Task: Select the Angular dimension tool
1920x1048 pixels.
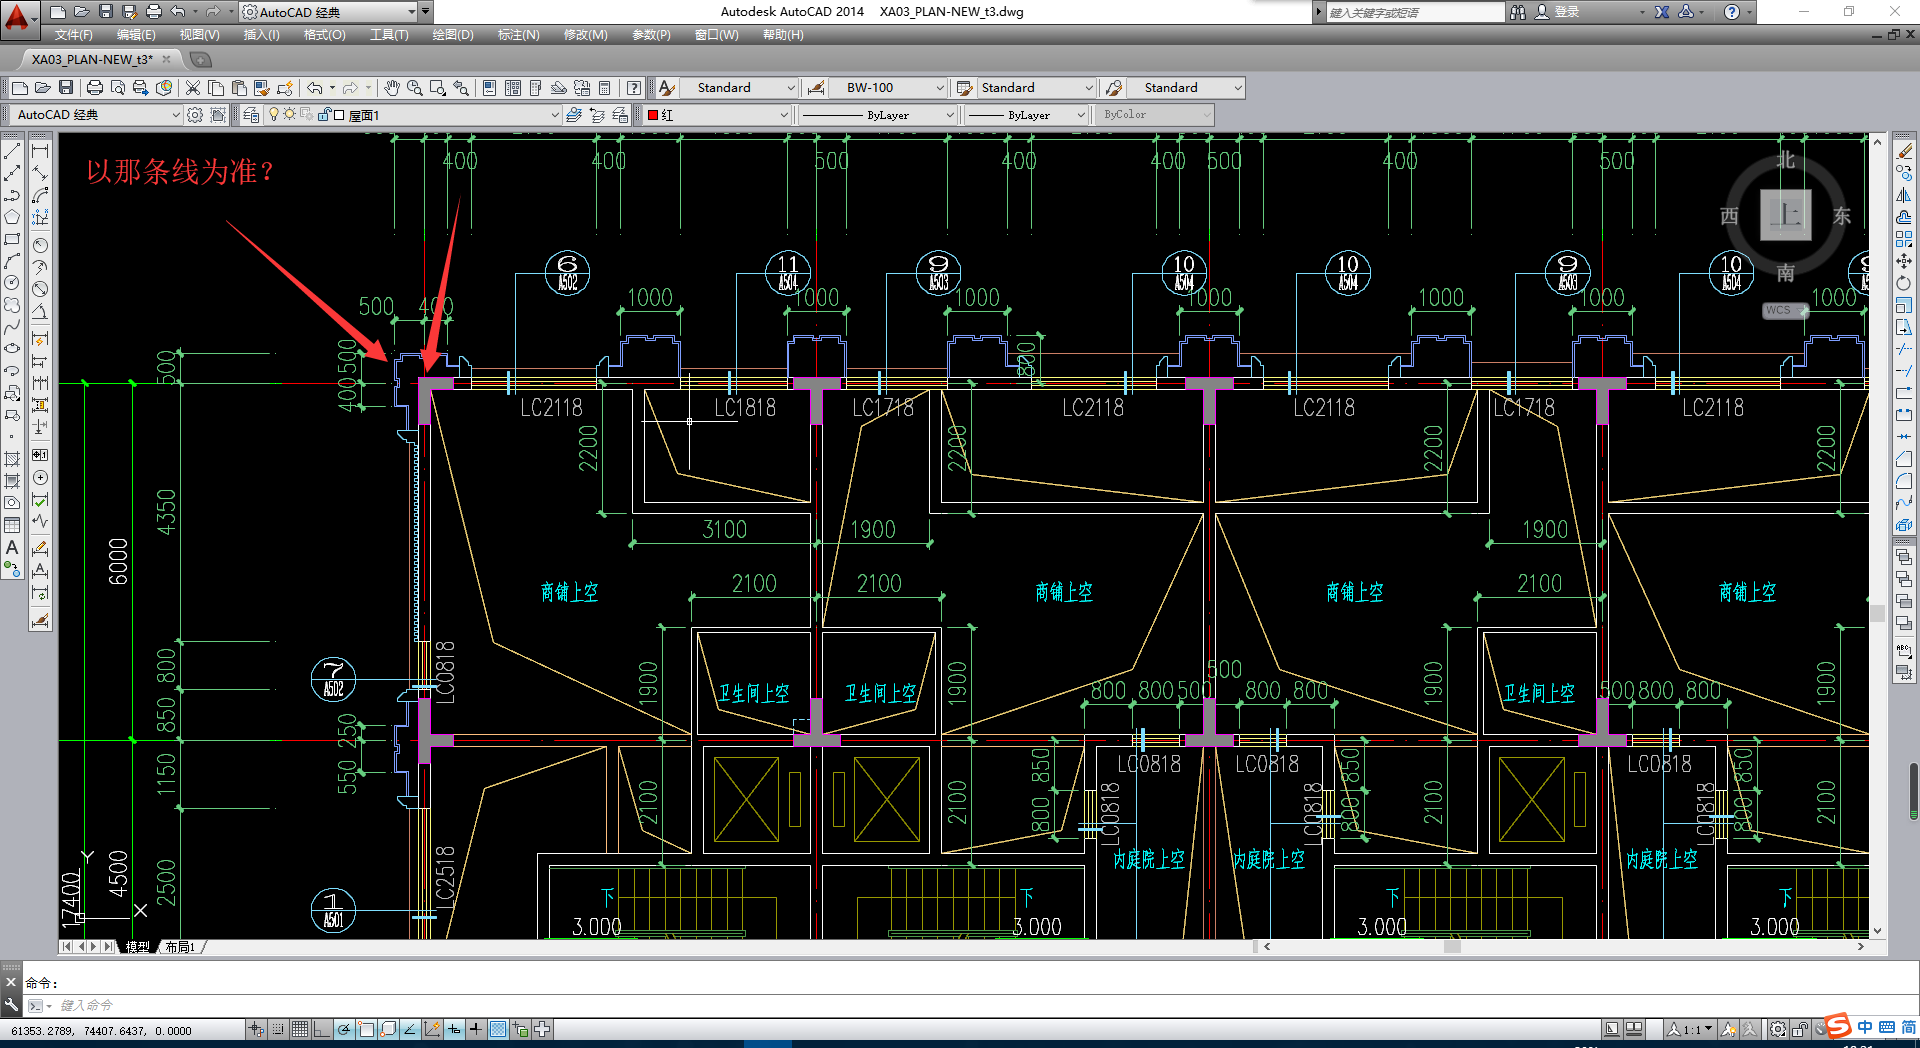Action: pos(40,311)
